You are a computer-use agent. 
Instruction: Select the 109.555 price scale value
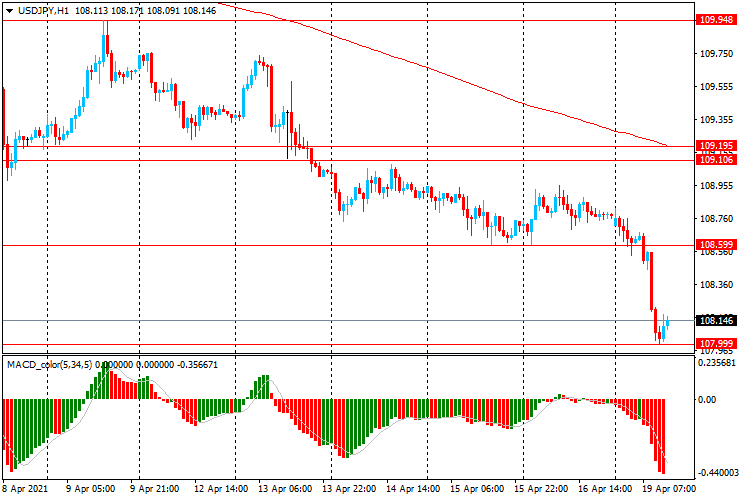point(716,87)
